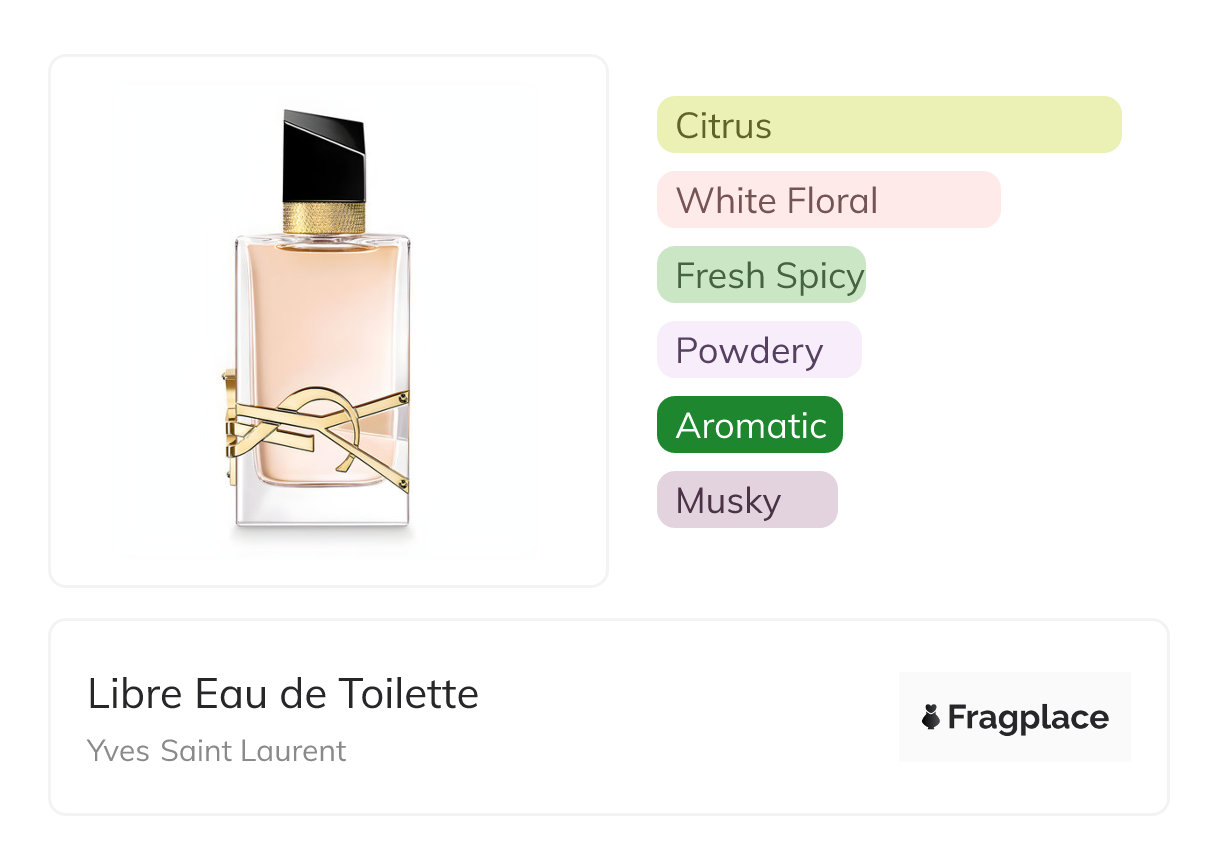
Task: Click the gold textured collar on the bottle neck
Action: [324, 217]
